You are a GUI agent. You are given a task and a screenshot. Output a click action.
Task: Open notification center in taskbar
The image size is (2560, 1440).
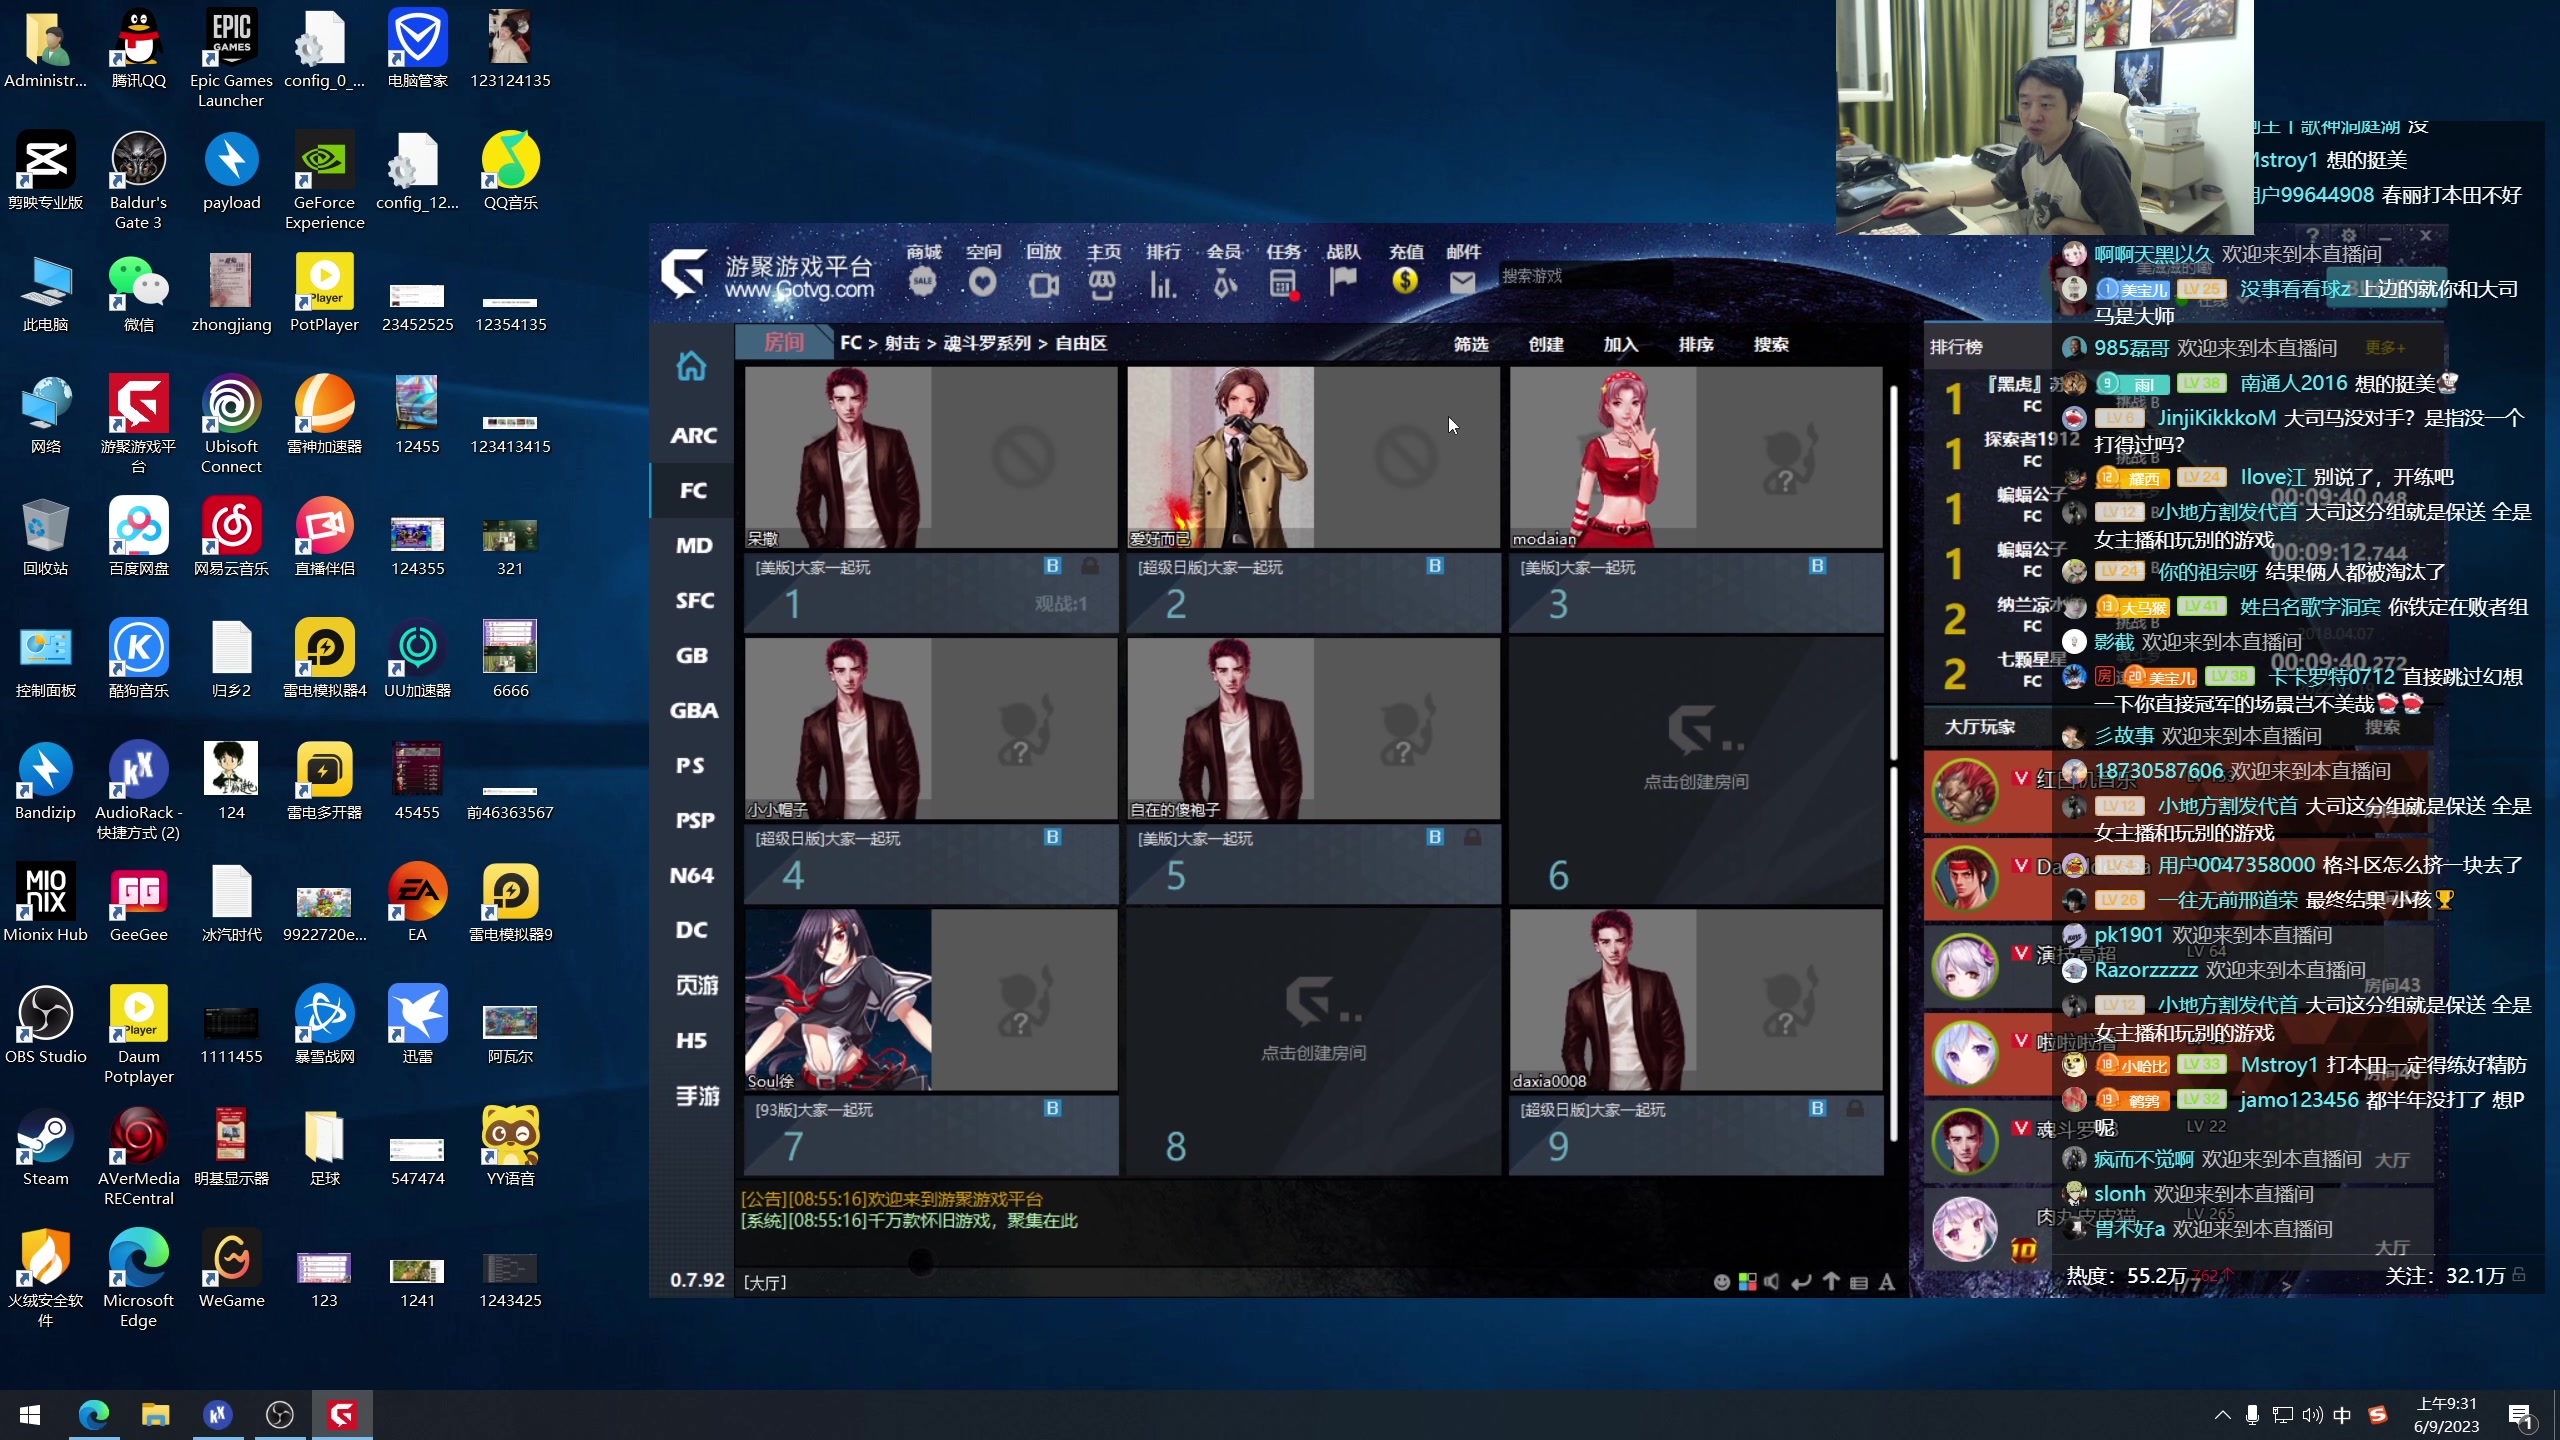(x=2520, y=1414)
